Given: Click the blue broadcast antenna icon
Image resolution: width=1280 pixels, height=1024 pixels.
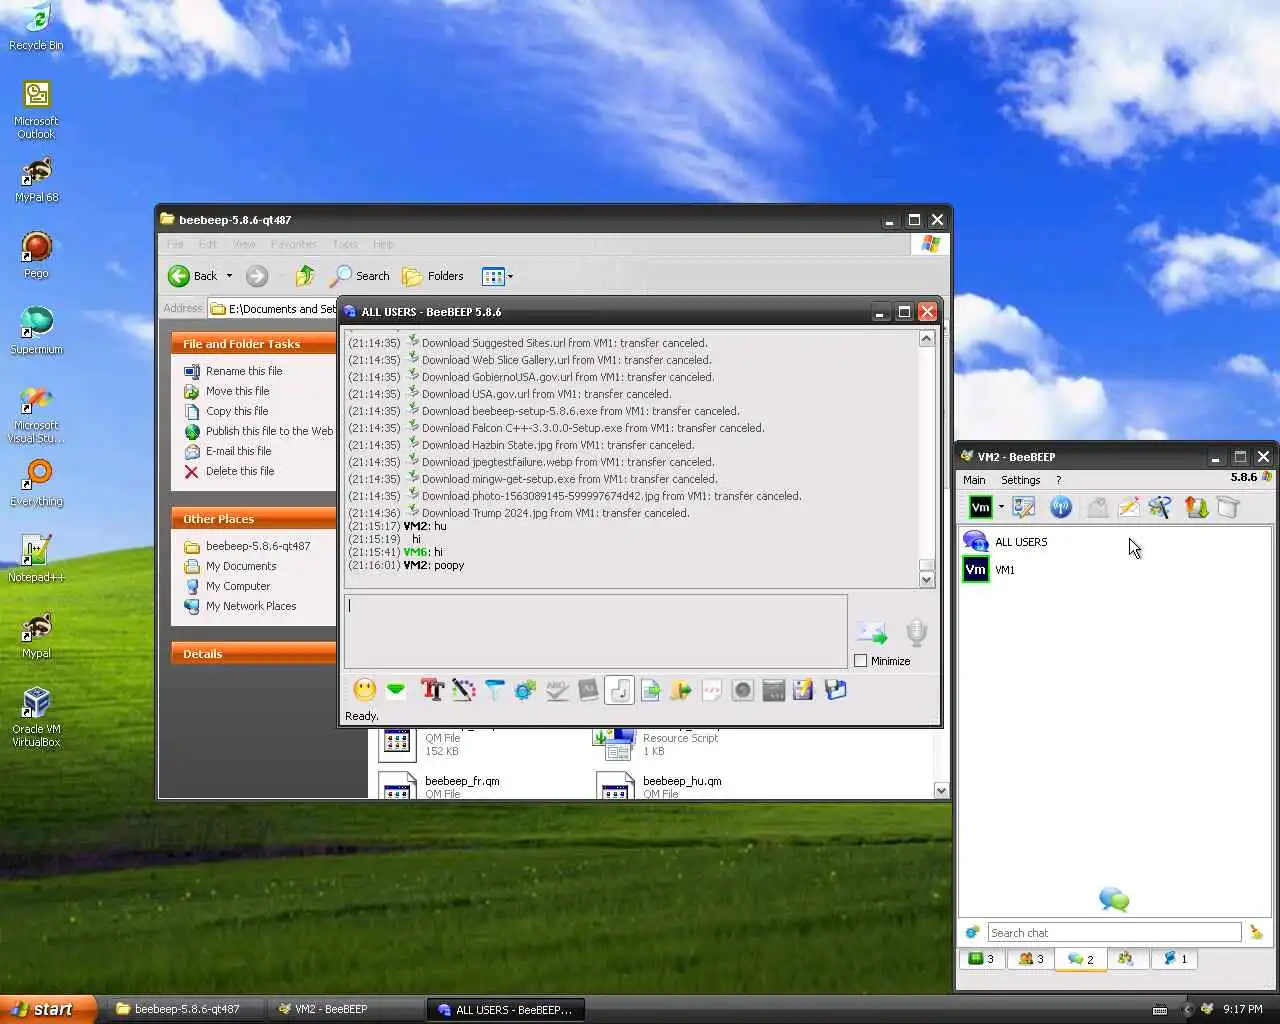Looking at the screenshot, I should pyautogui.click(x=1061, y=507).
